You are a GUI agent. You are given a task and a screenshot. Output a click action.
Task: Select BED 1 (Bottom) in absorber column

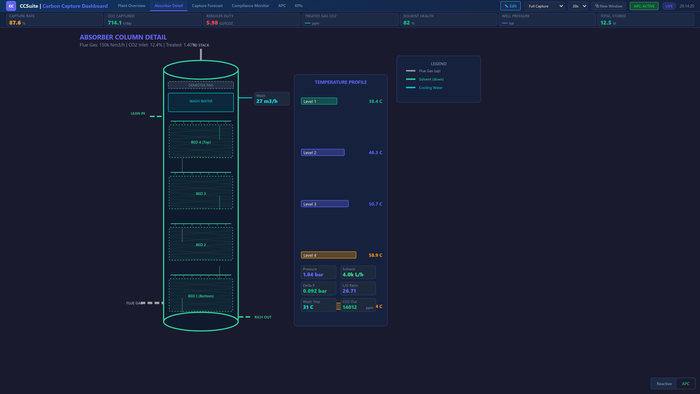[x=201, y=295]
